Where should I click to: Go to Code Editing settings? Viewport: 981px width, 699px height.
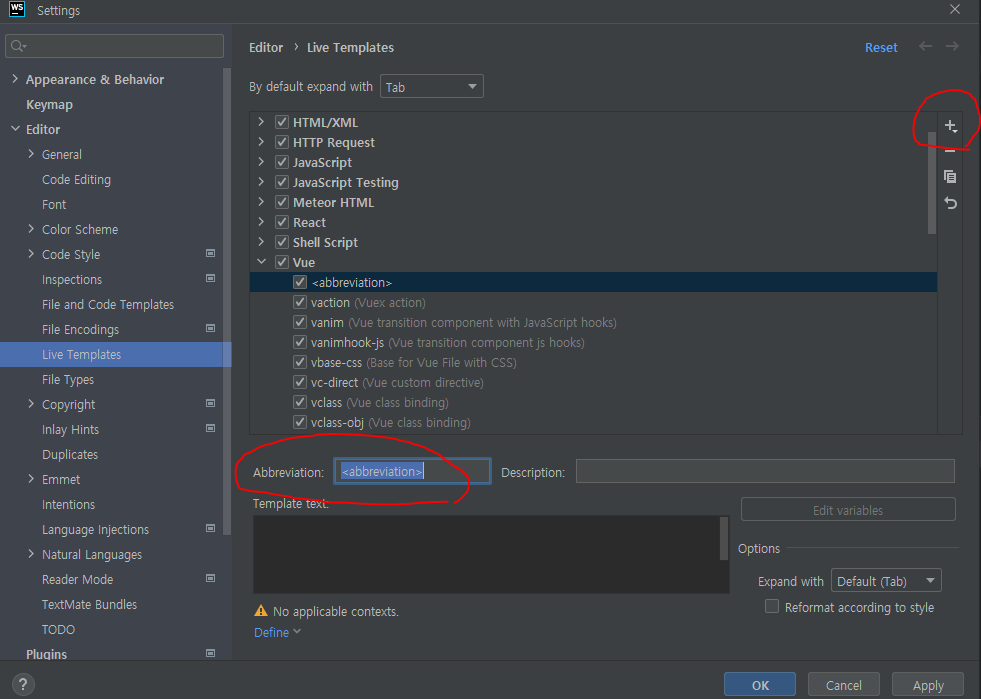(x=76, y=180)
